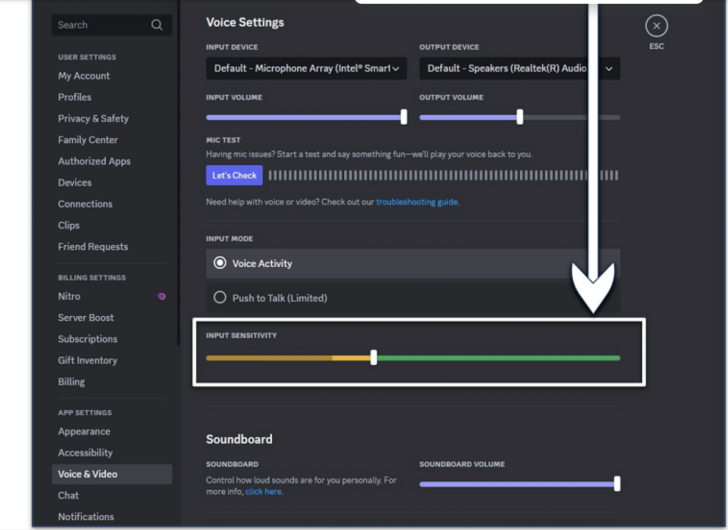This screenshot has width=728, height=530.
Task: Click into the settings Search field
Action: 112,25
